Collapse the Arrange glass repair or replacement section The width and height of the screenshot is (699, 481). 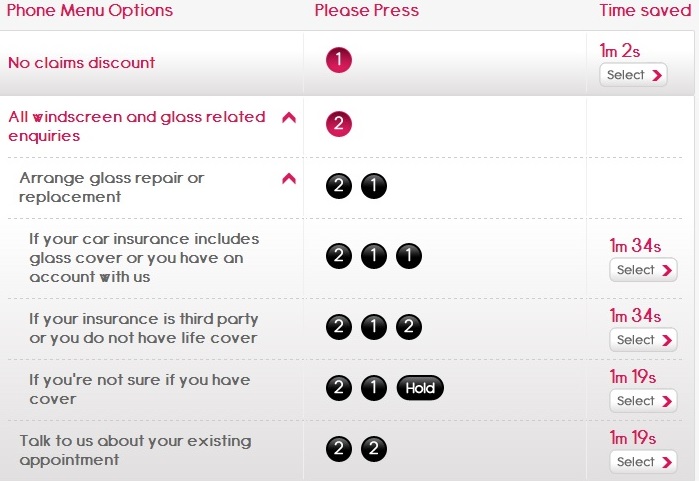pyautogui.click(x=289, y=179)
